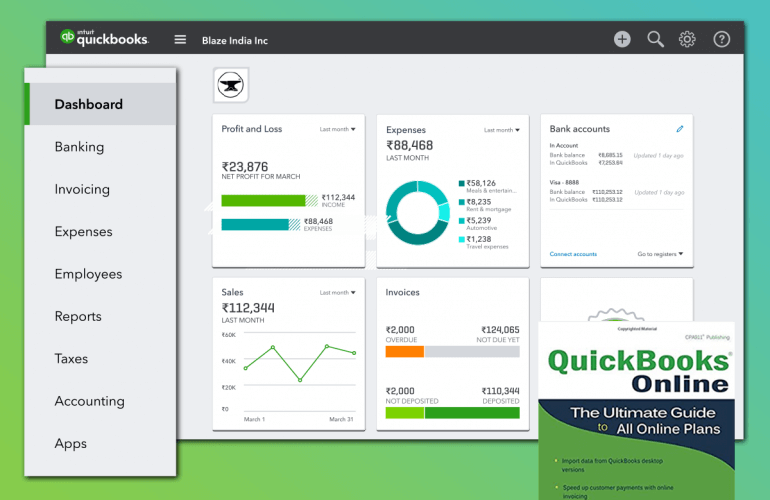Viewport: 770px width, 500px height.
Task: Click ₹2,000 overdue amount
Action: pos(400,330)
